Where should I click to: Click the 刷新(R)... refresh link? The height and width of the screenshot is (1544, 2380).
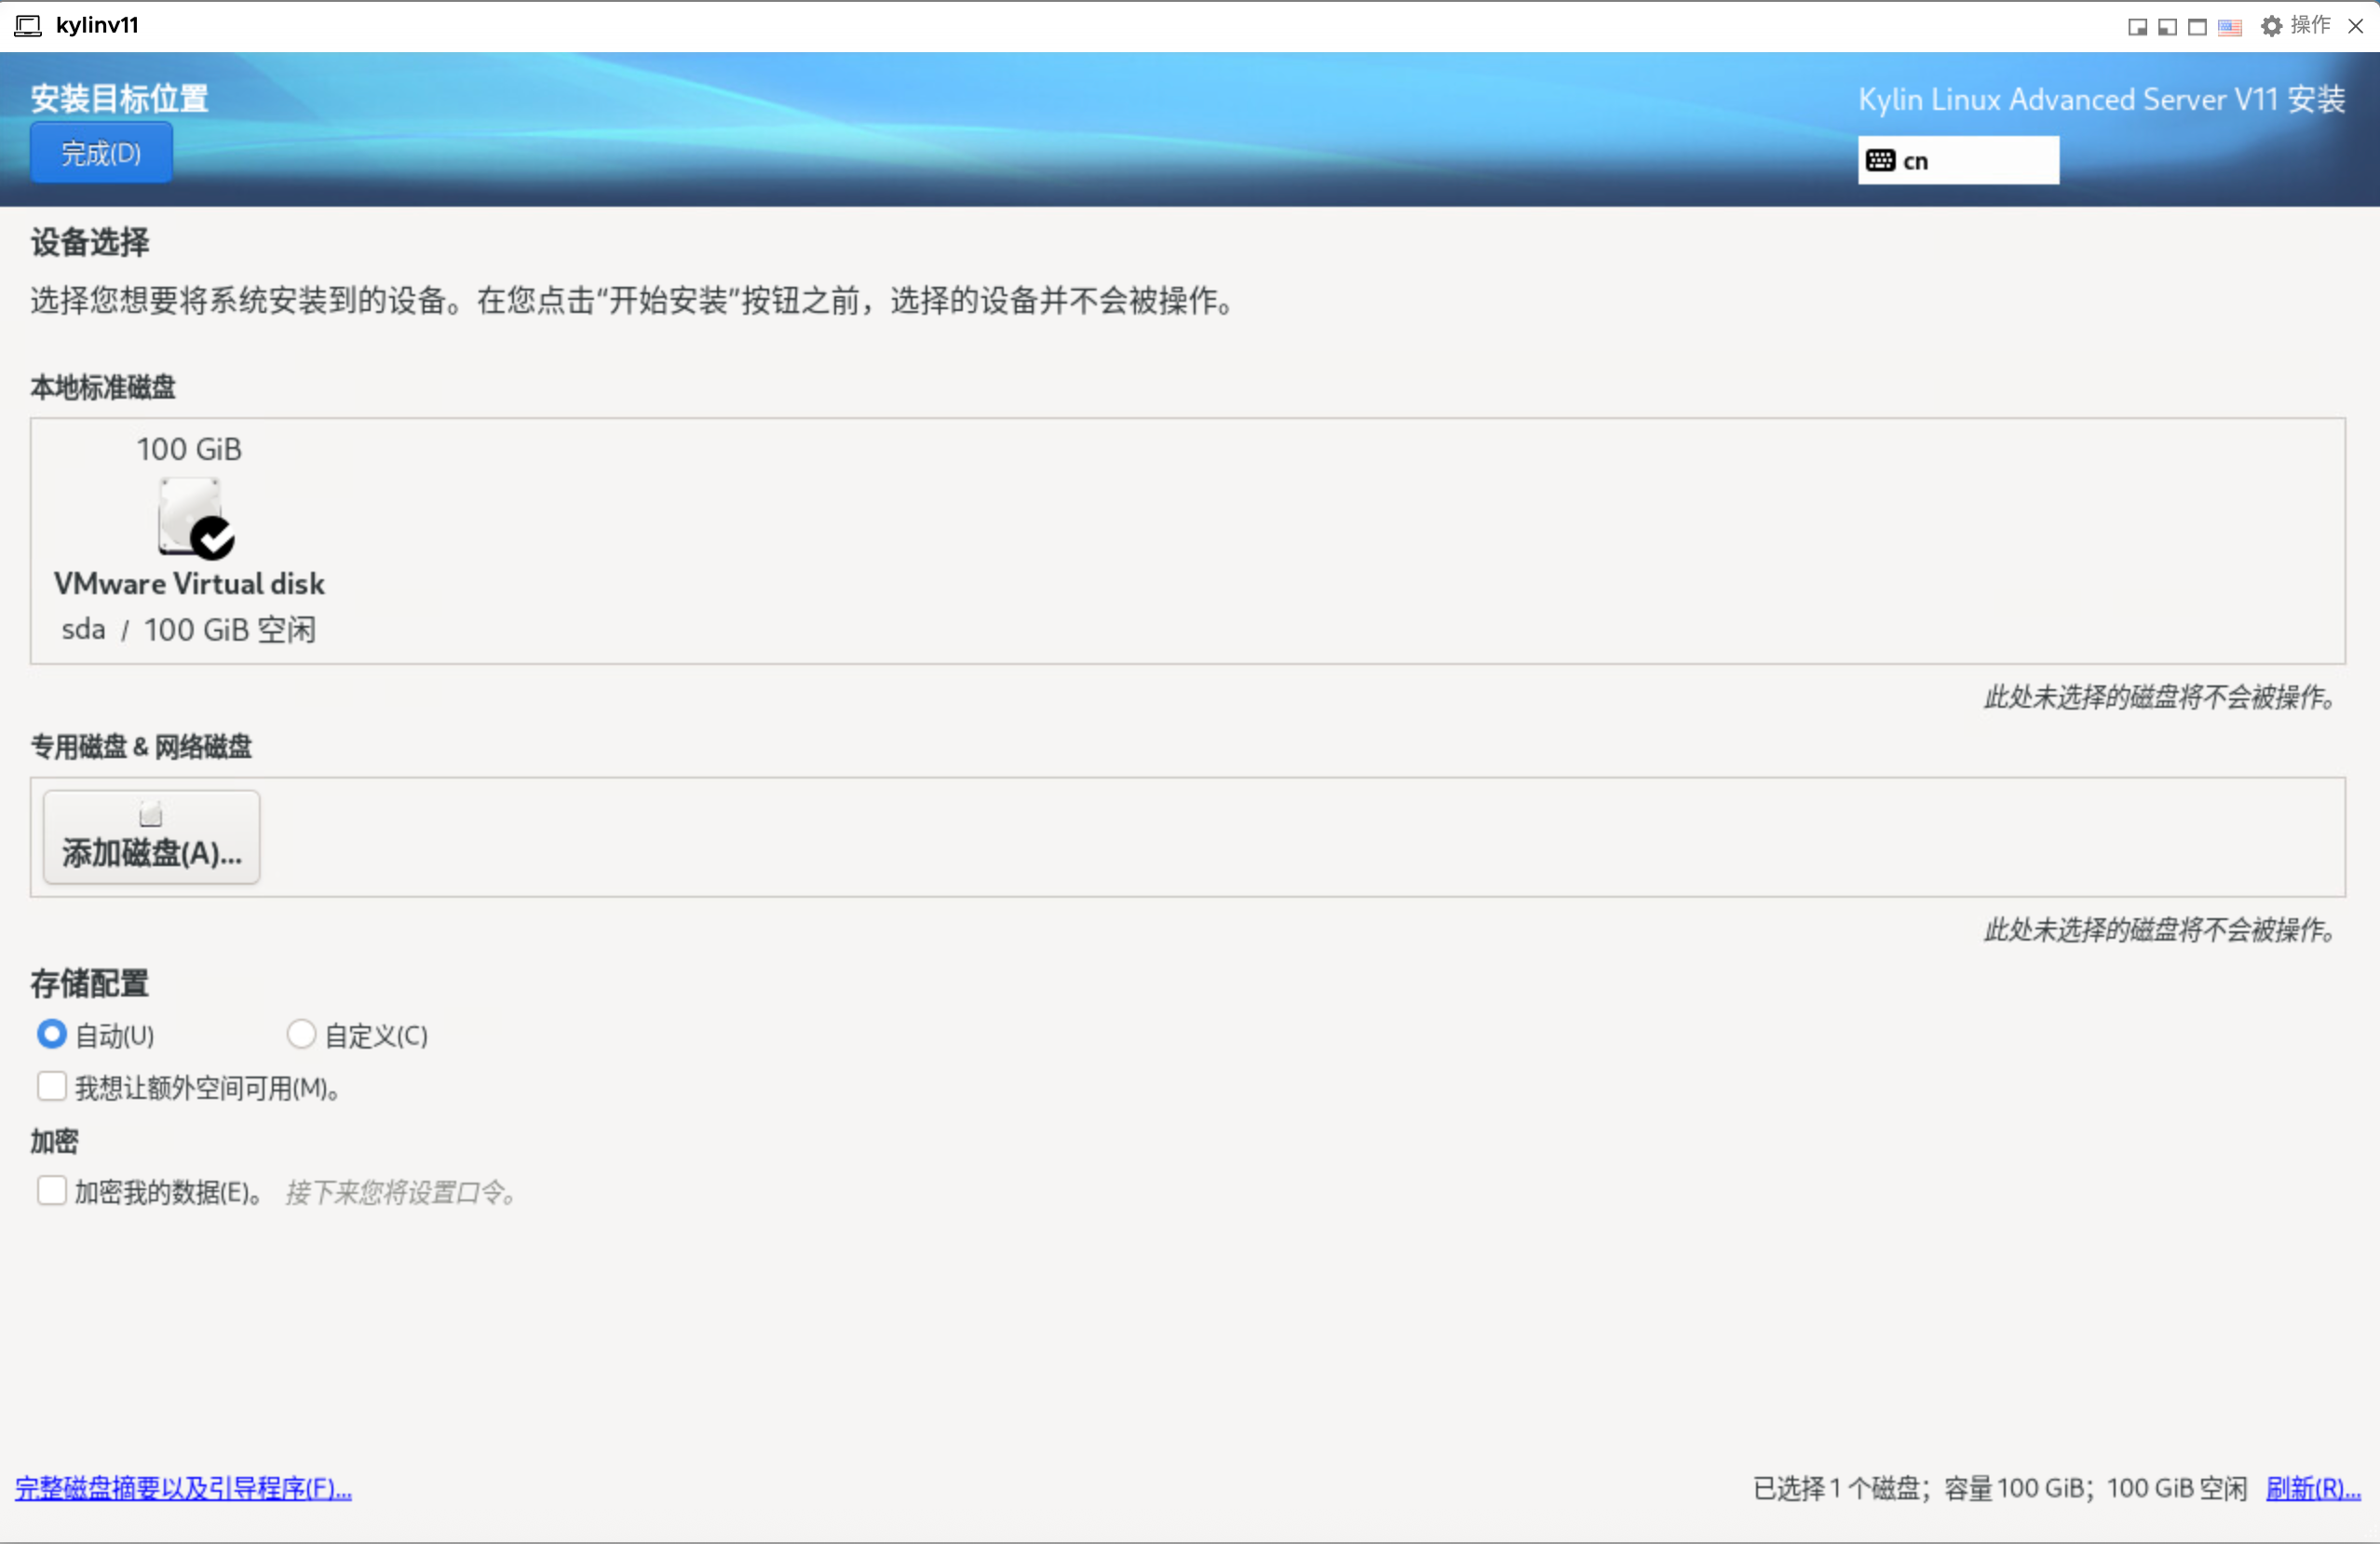point(2312,1488)
